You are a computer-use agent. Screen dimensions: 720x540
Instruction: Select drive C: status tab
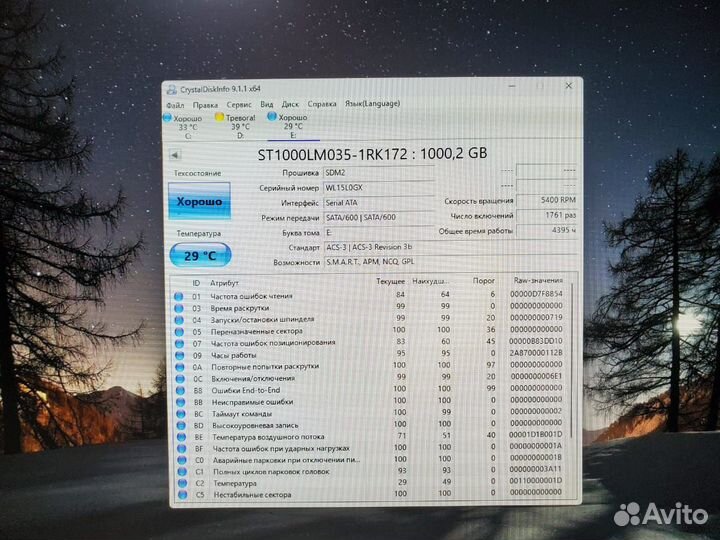(183, 127)
